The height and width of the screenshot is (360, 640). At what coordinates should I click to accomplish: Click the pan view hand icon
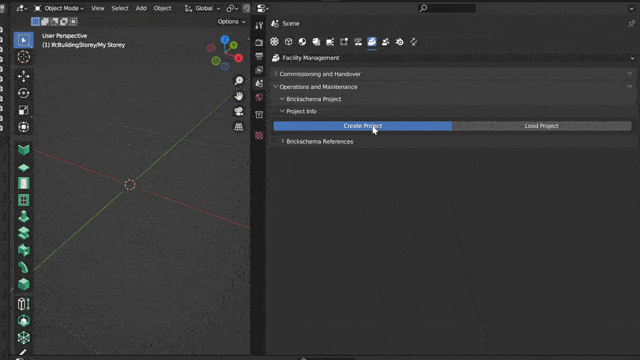click(239, 96)
